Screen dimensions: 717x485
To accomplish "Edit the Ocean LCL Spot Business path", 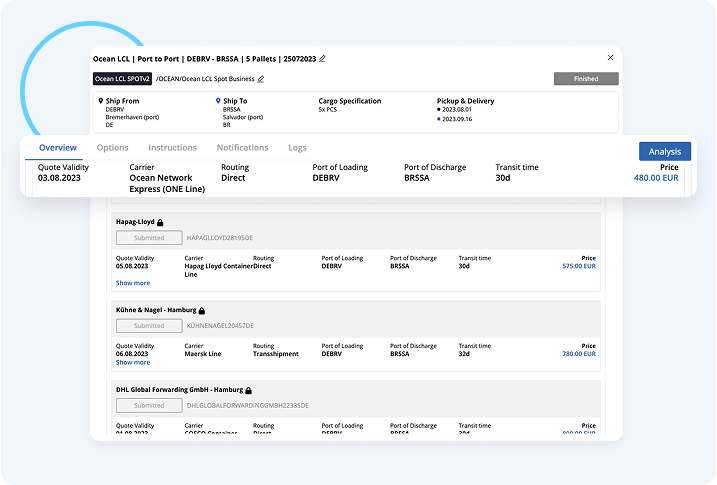I will click(x=261, y=78).
